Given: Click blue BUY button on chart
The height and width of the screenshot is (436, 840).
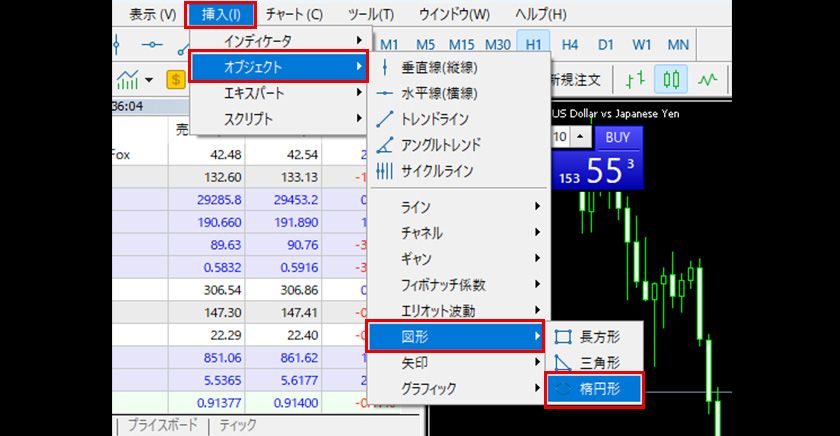Looking at the screenshot, I should coord(618,137).
